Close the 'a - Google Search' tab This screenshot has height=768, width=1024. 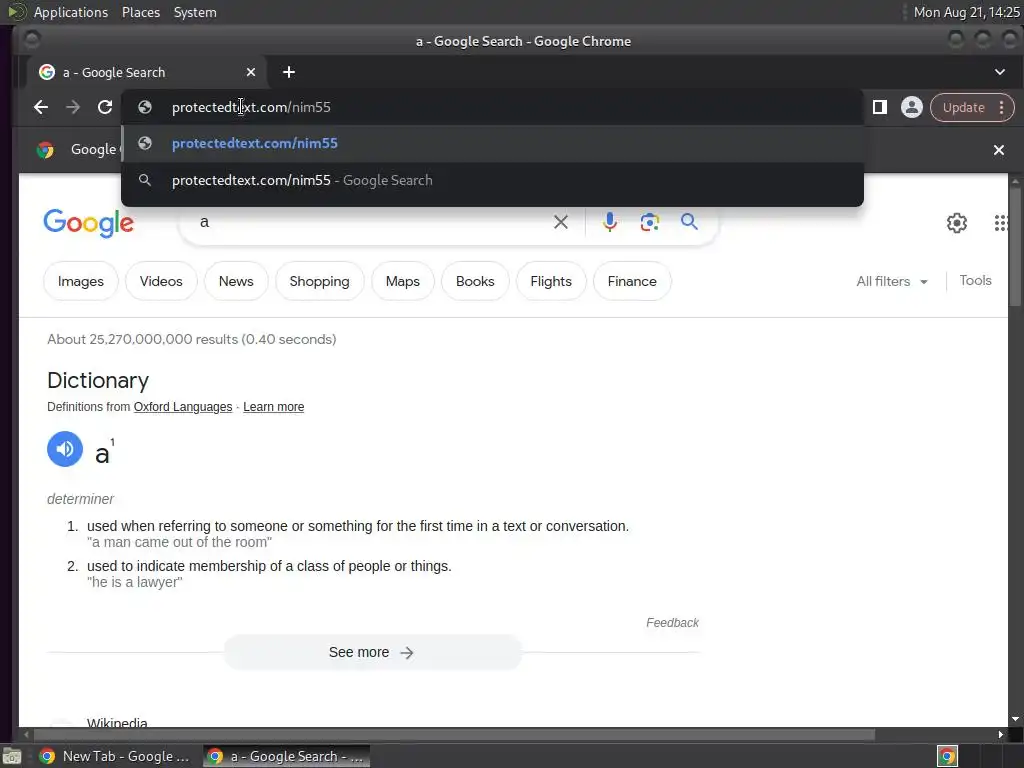click(x=251, y=72)
